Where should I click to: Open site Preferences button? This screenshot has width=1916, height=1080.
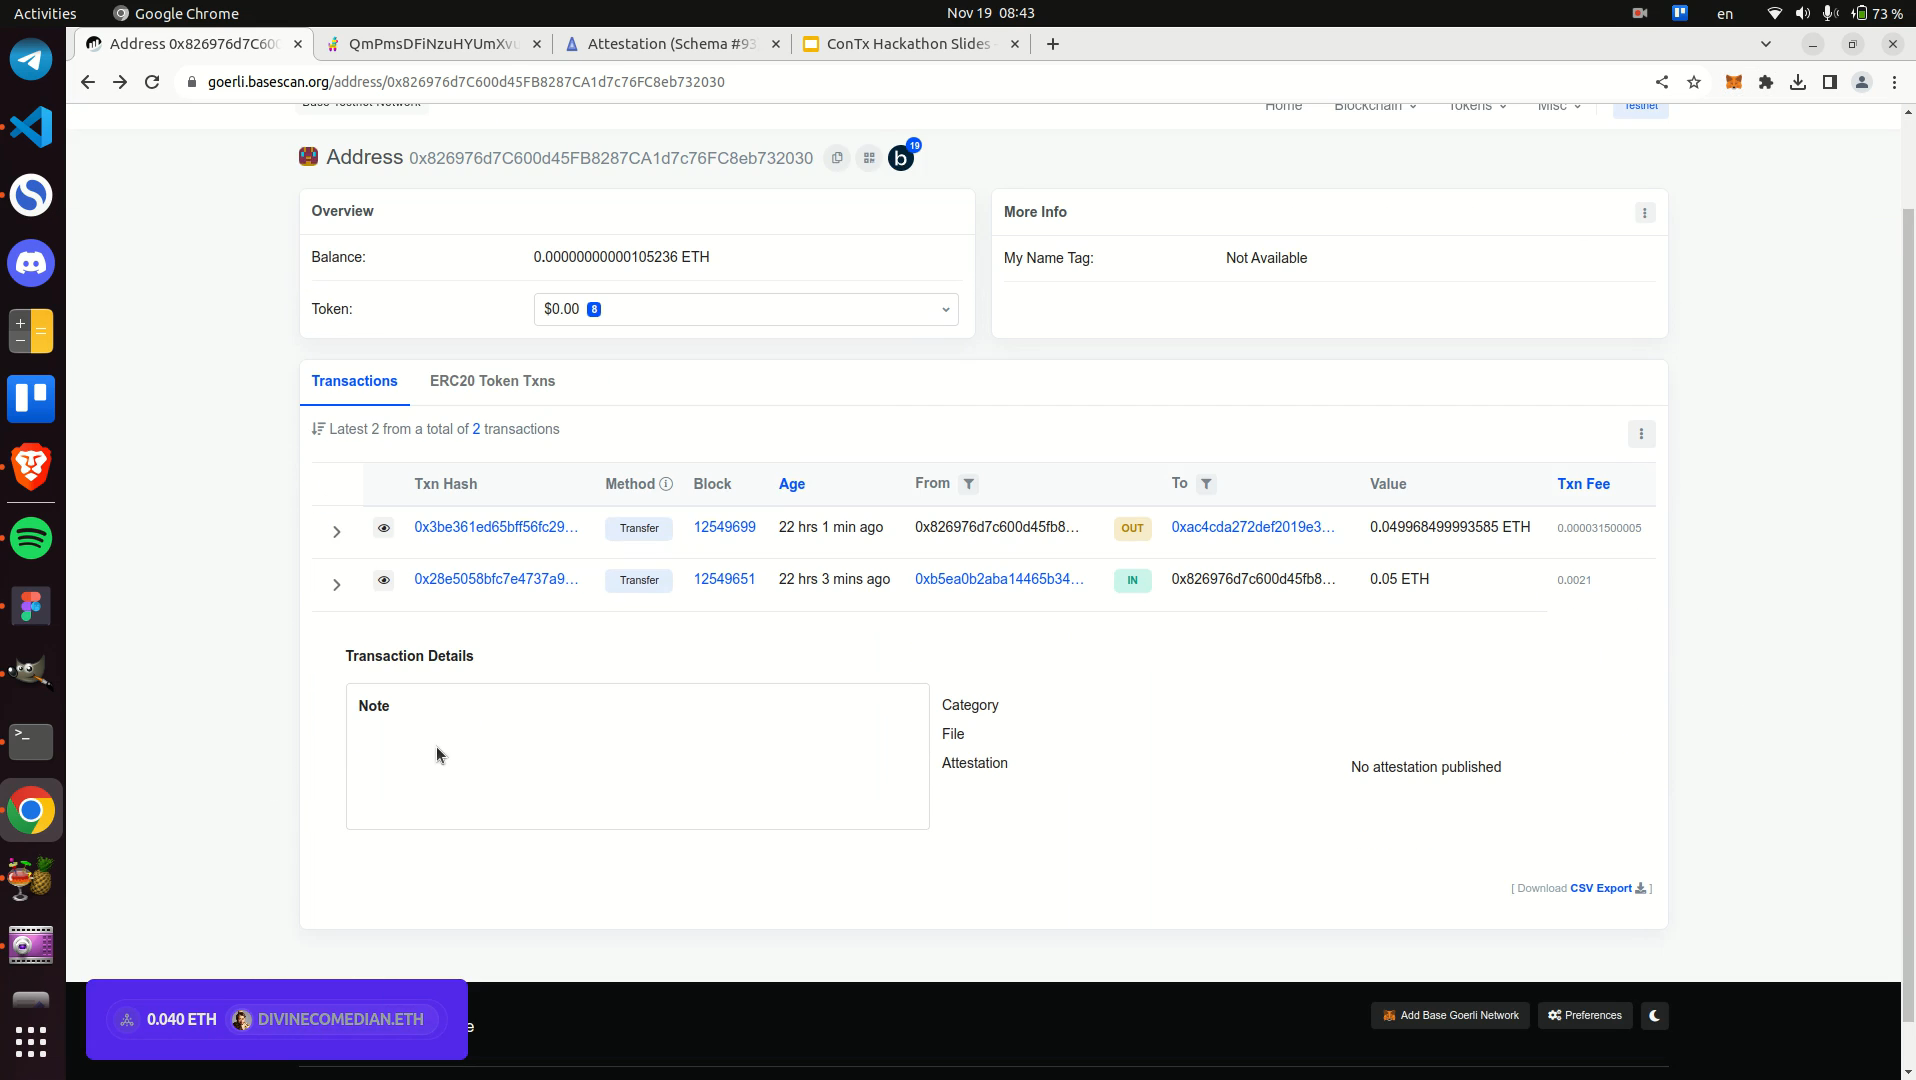coord(1585,1016)
